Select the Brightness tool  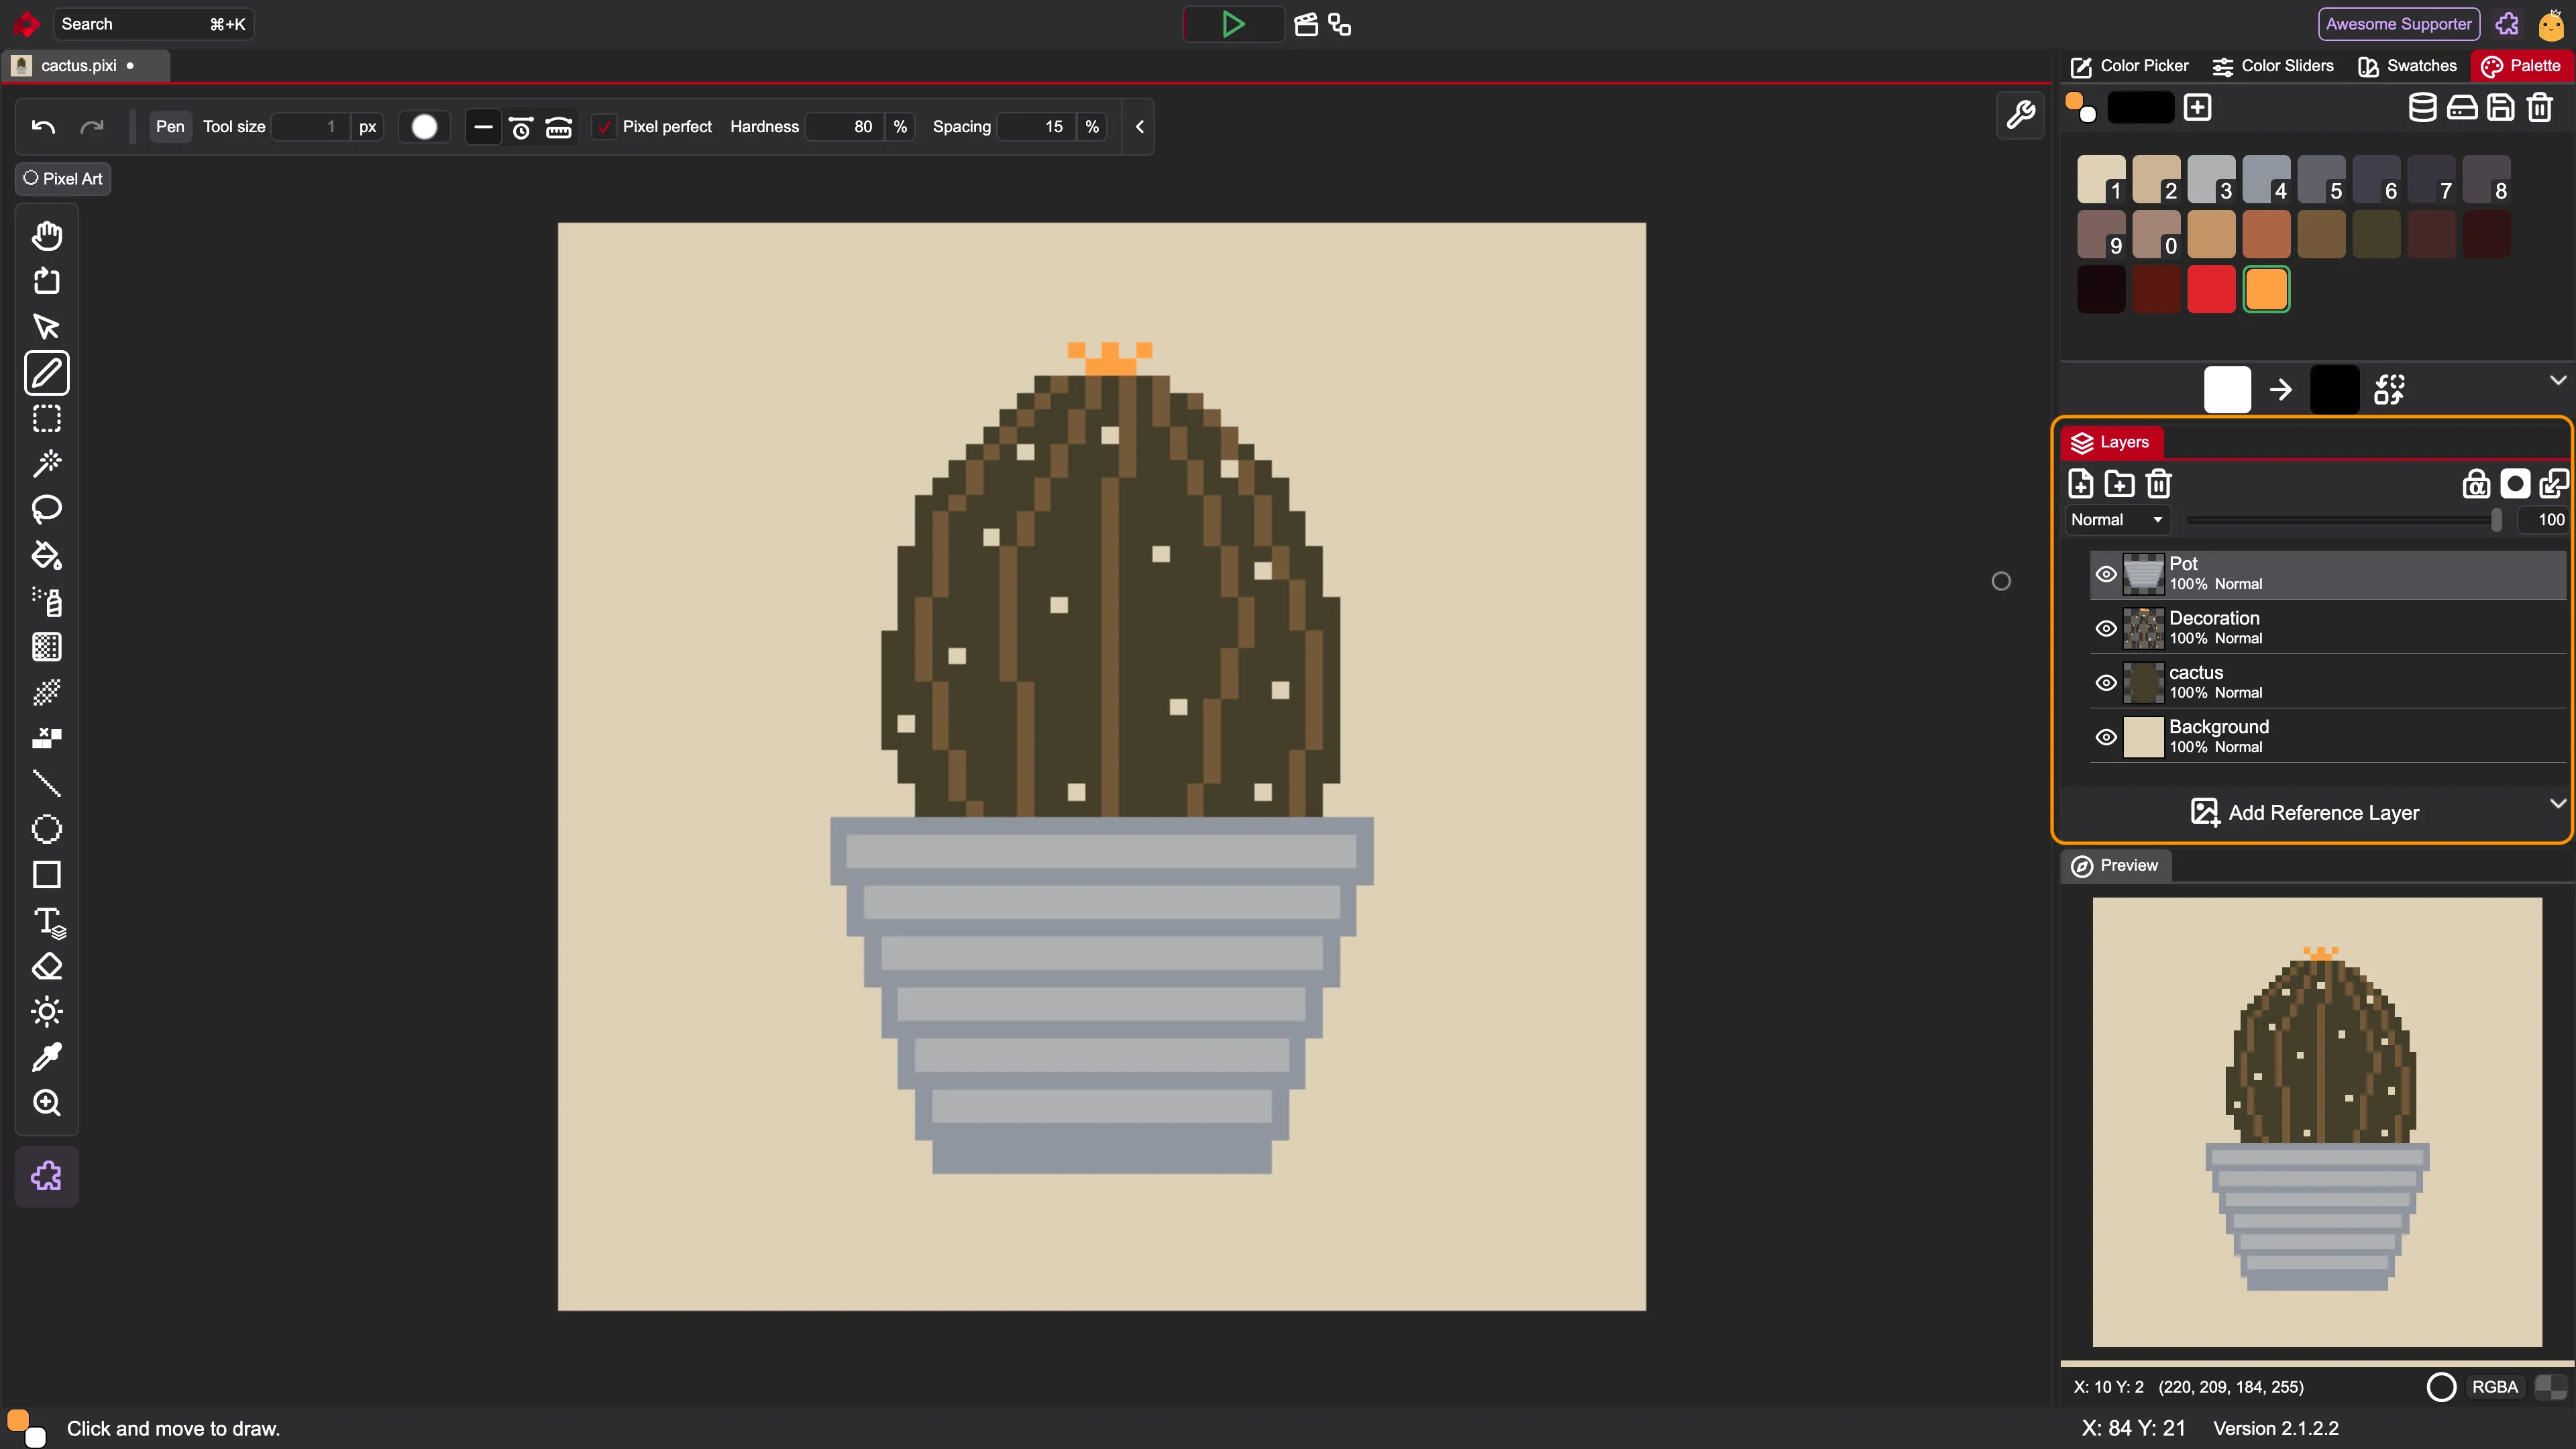[47, 1012]
